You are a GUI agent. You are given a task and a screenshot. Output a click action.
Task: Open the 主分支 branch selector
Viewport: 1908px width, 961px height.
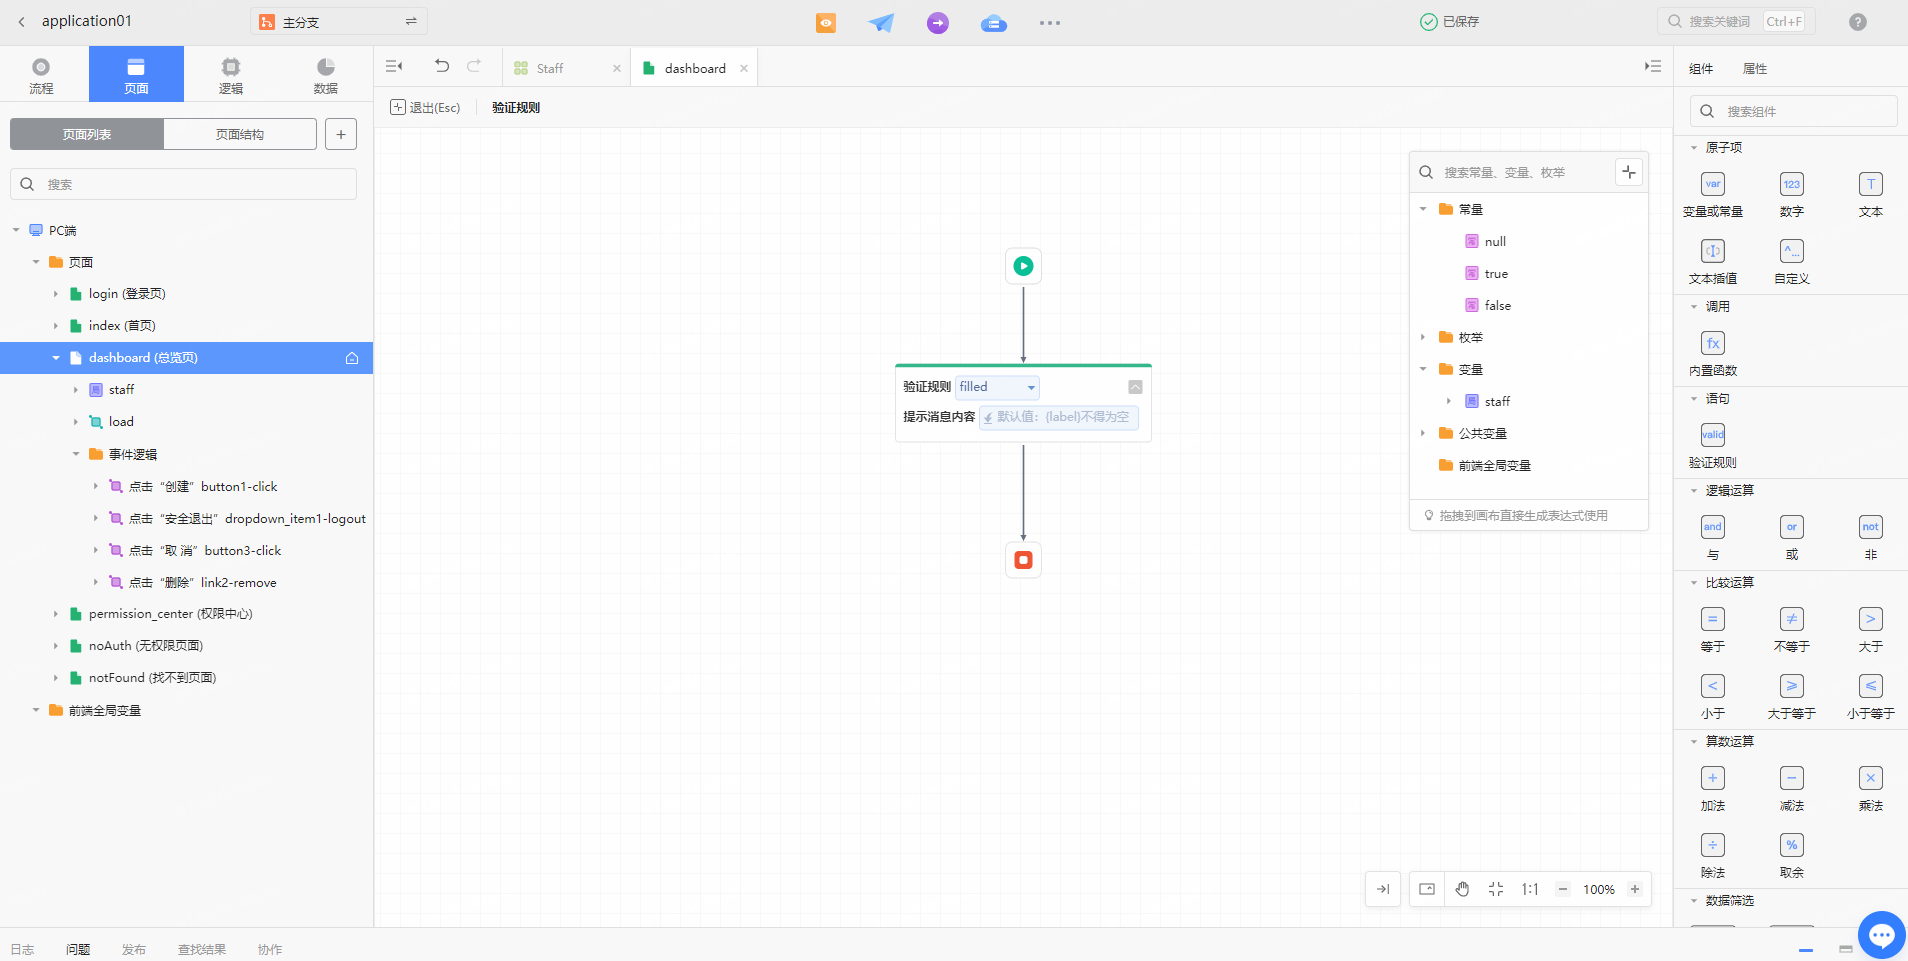[x=339, y=21]
